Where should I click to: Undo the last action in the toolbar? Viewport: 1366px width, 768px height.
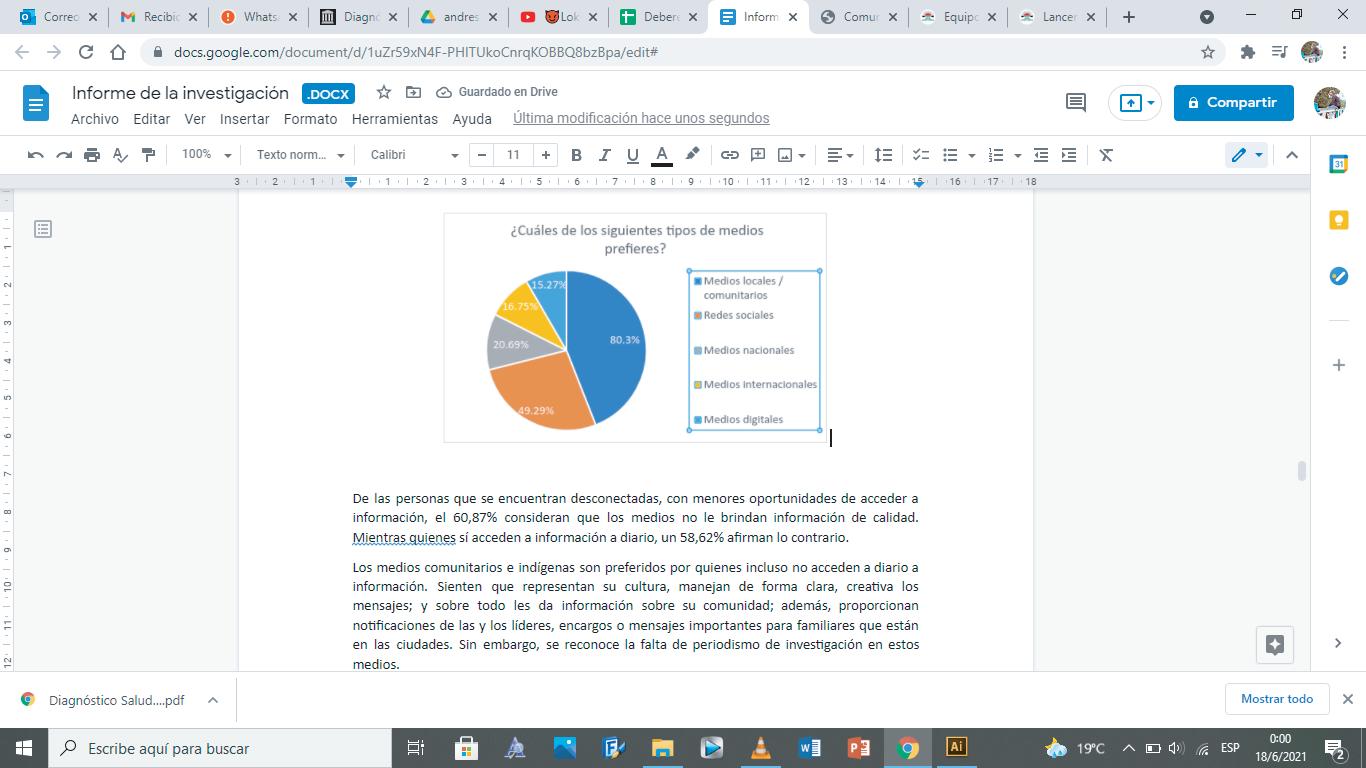[x=36, y=155]
